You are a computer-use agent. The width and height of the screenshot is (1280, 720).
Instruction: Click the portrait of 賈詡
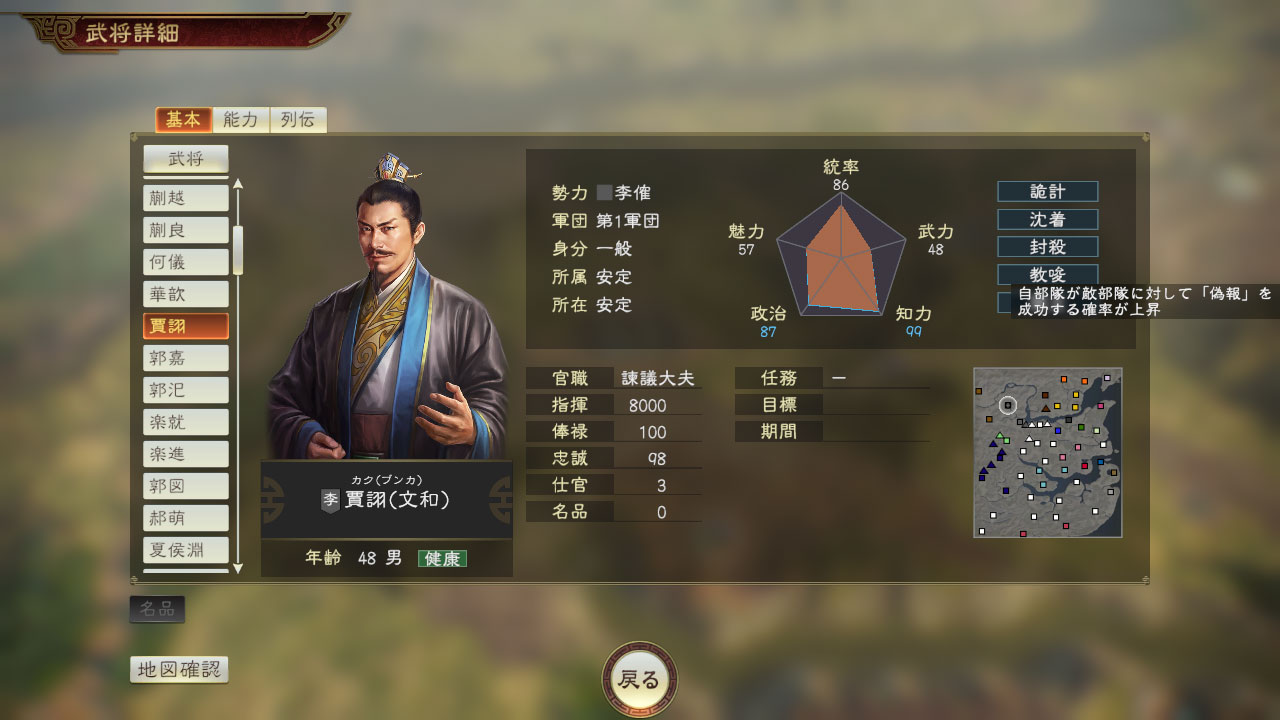[388, 308]
